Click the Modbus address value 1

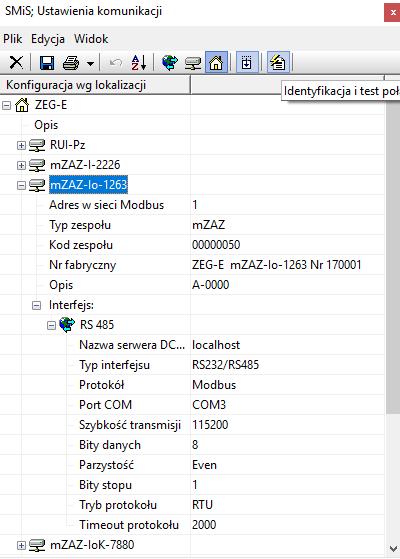coord(195,205)
